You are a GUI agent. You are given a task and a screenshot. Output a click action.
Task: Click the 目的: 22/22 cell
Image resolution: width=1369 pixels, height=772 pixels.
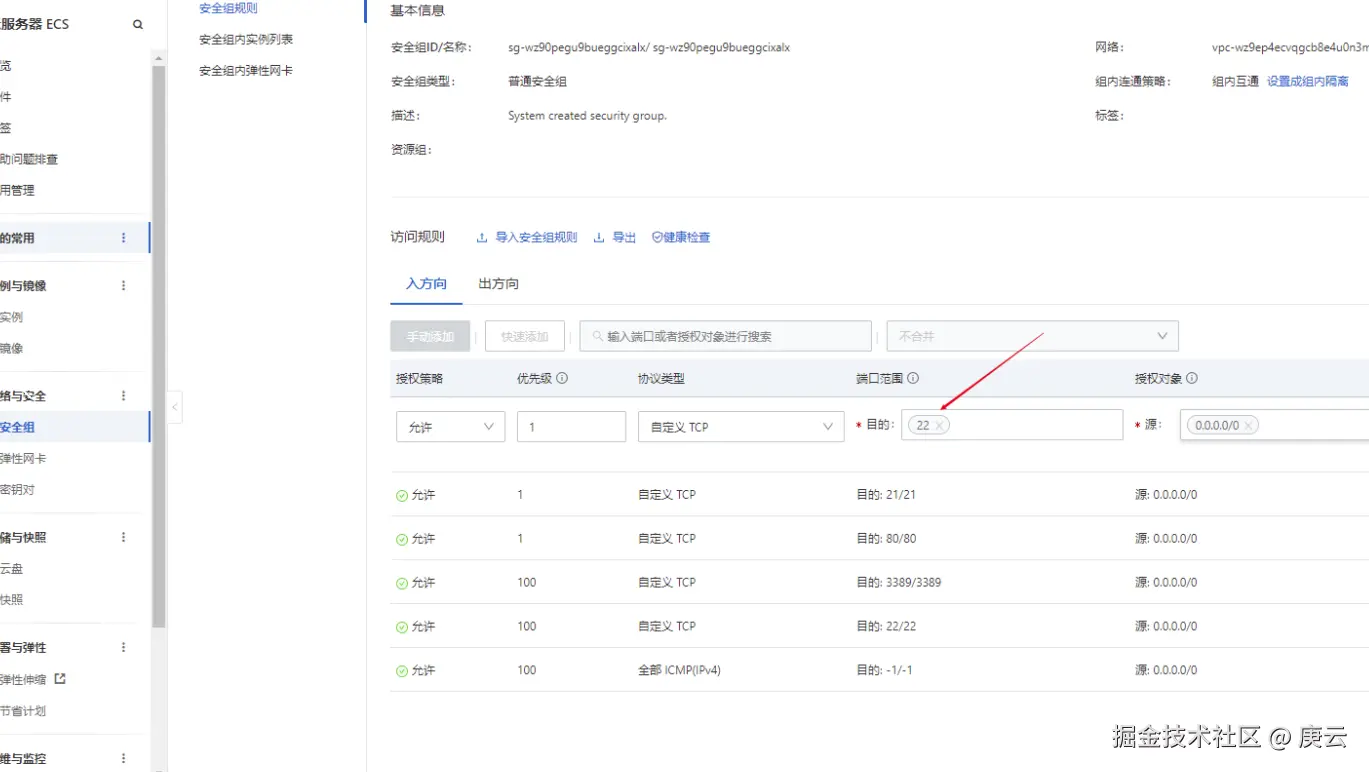(887, 627)
